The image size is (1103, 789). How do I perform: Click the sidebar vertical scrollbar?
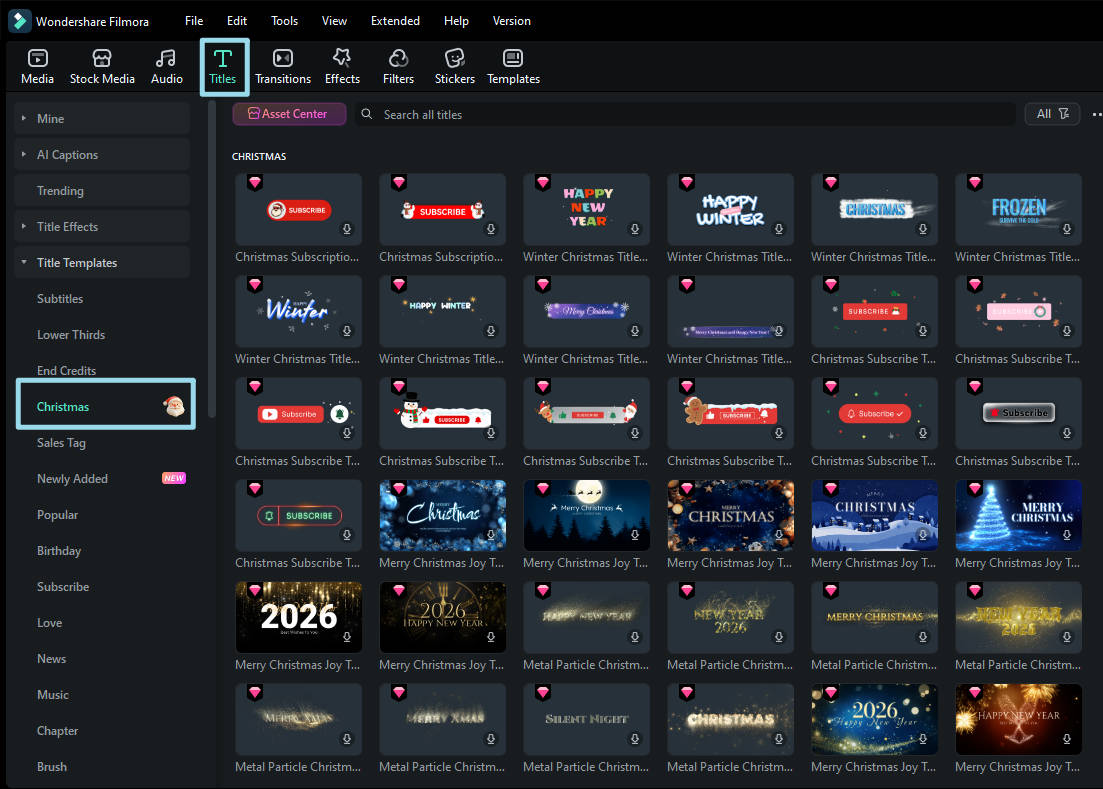pyautogui.click(x=212, y=260)
